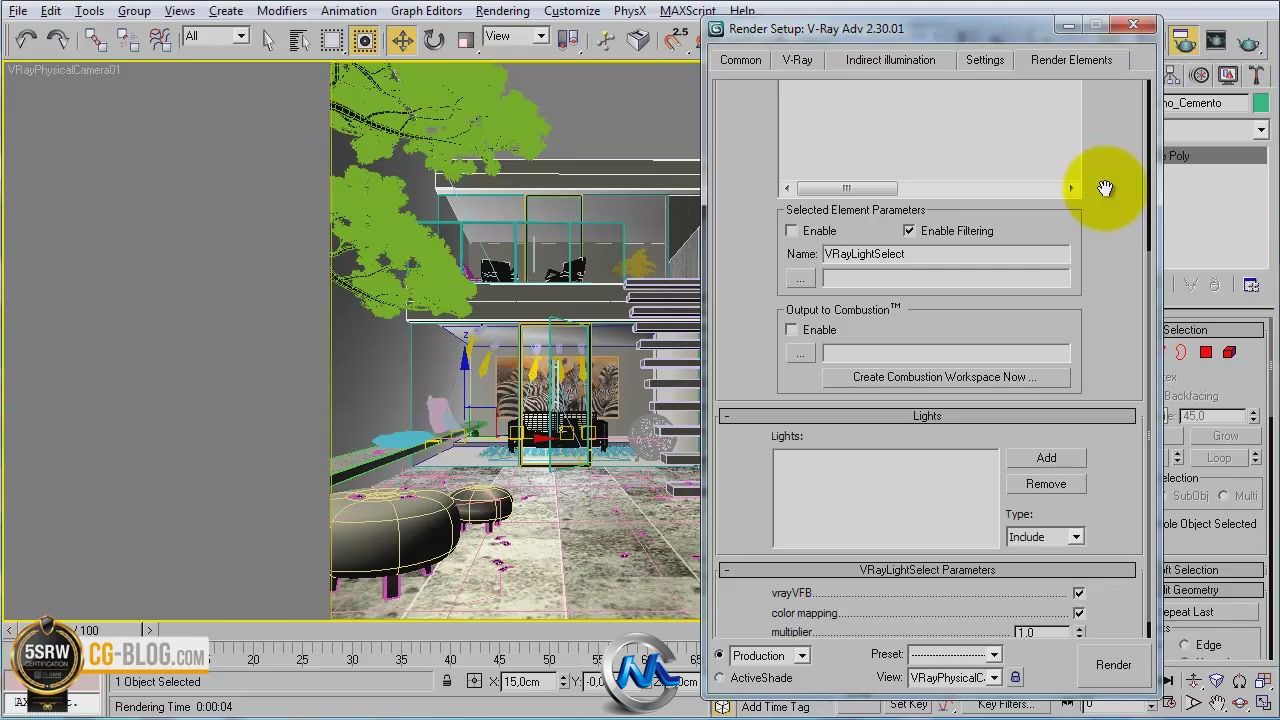
Task: Enable Output to Combustion checkbox
Action: (x=792, y=330)
